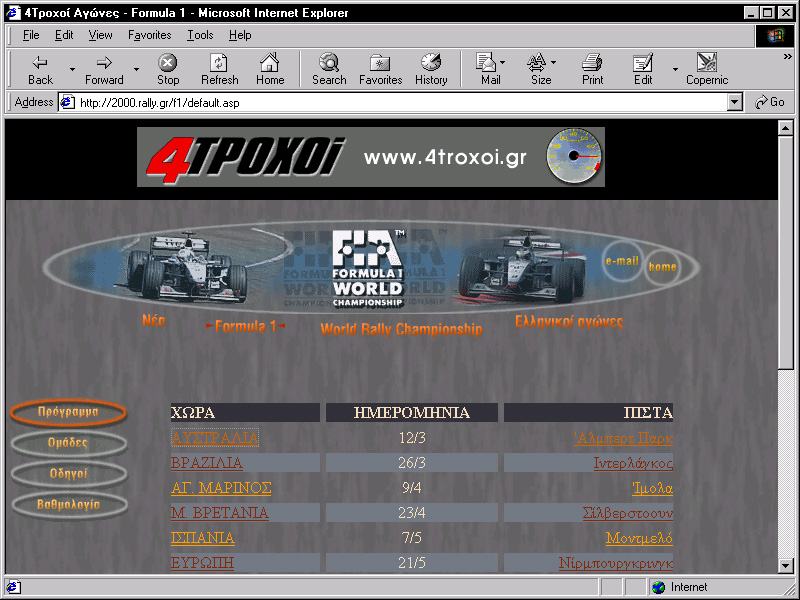This screenshot has width=800, height=600.
Task: Launch the Copernic toolbar button
Action: (x=707, y=69)
